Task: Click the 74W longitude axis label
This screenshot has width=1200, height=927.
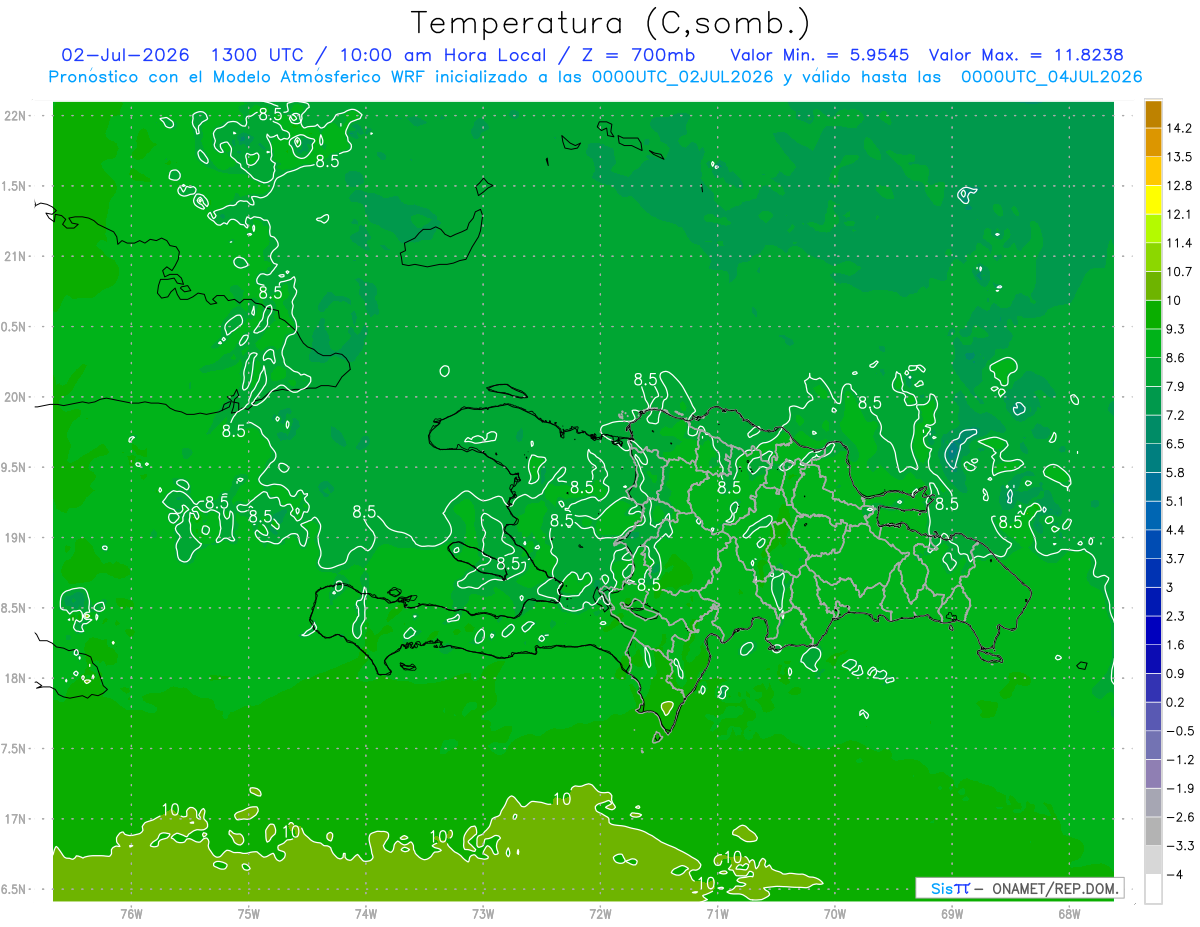Action: [366, 914]
